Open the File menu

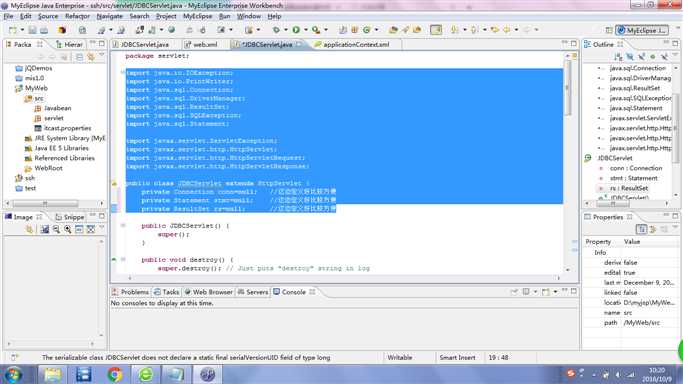pyautogui.click(x=8, y=16)
